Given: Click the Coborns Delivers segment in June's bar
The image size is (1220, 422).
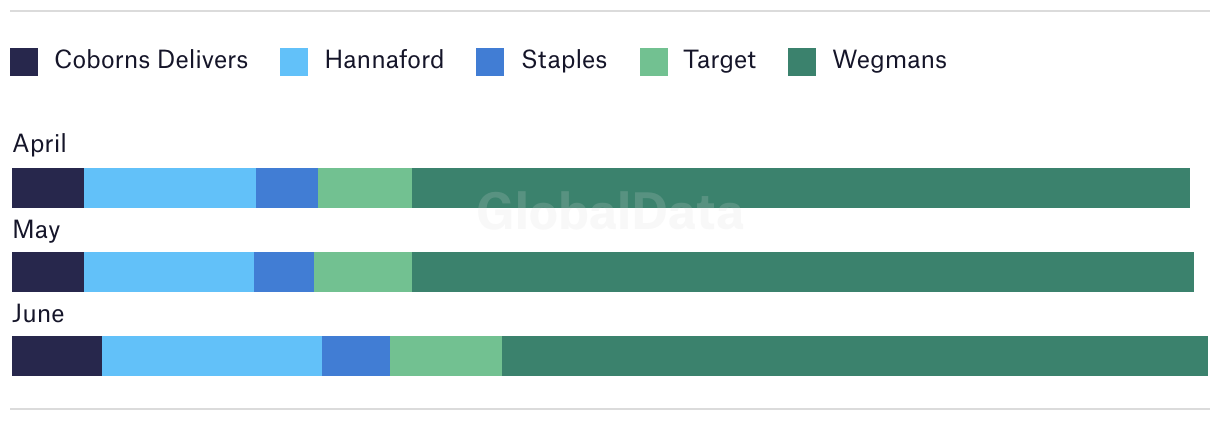Looking at the screenshot, I should click(x=57, y=356).
